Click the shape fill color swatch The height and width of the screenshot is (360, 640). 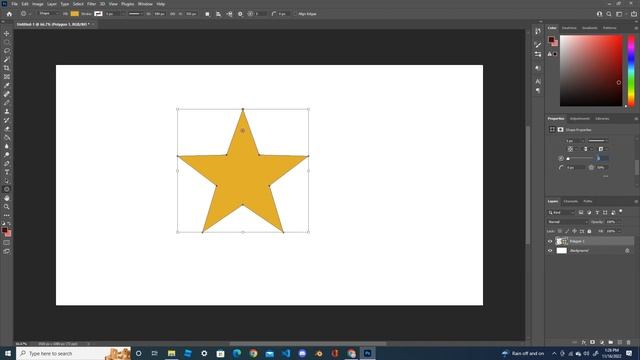click(x=75, y=14)
